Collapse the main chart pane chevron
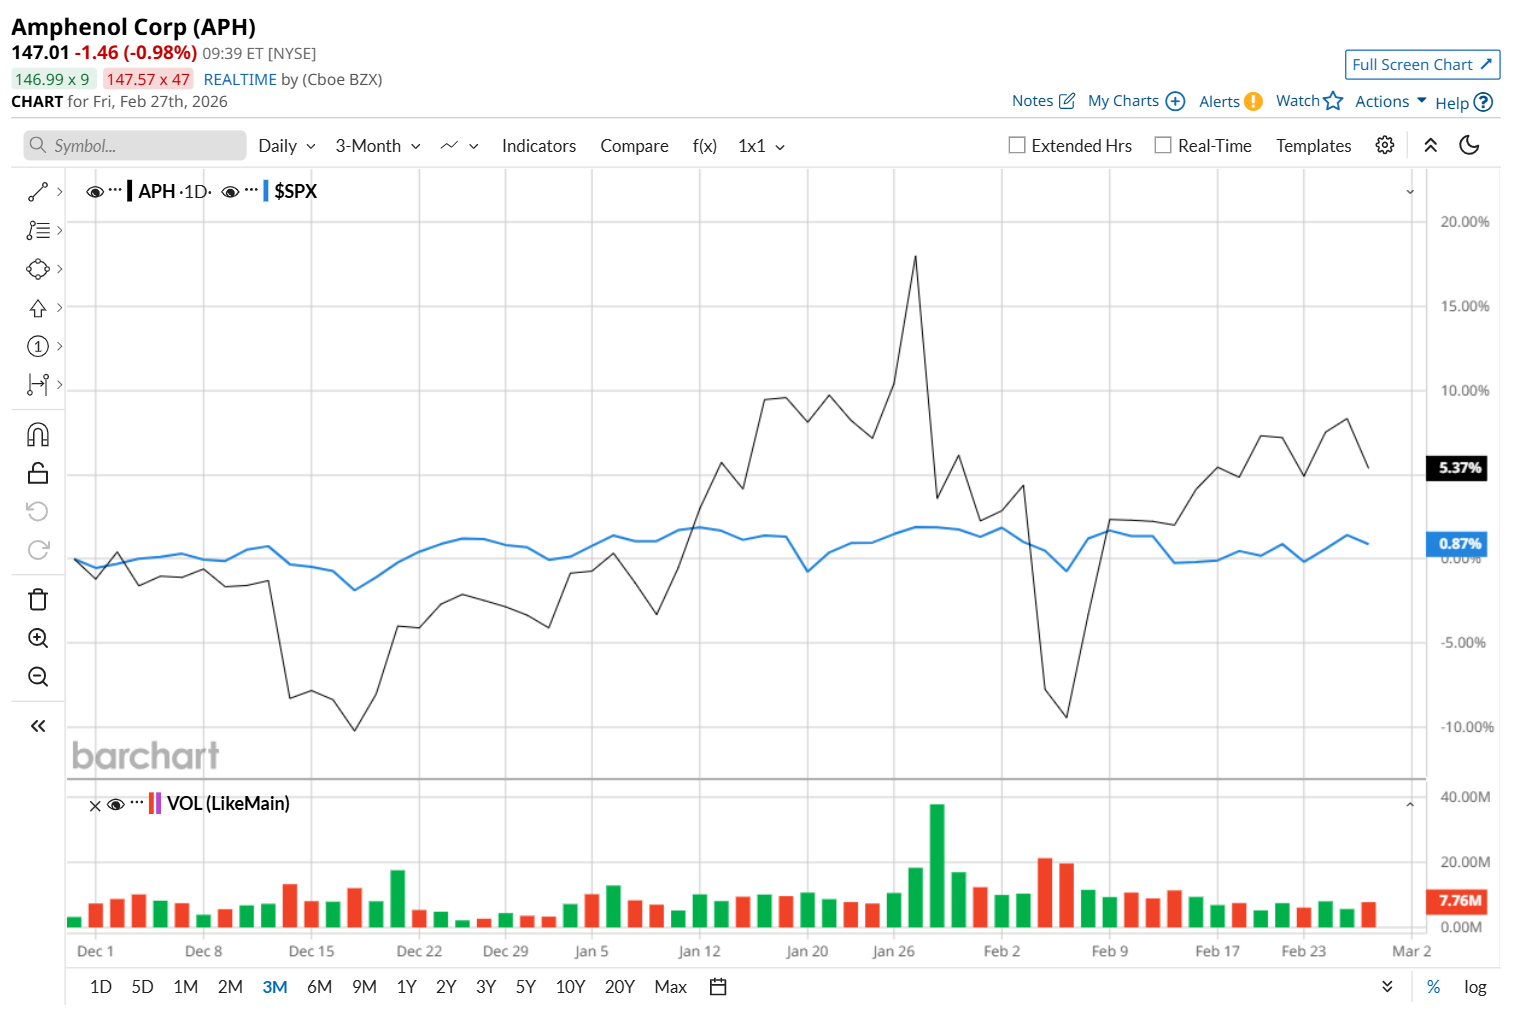This screenshot has height=1013, width=1534. 1410,192
